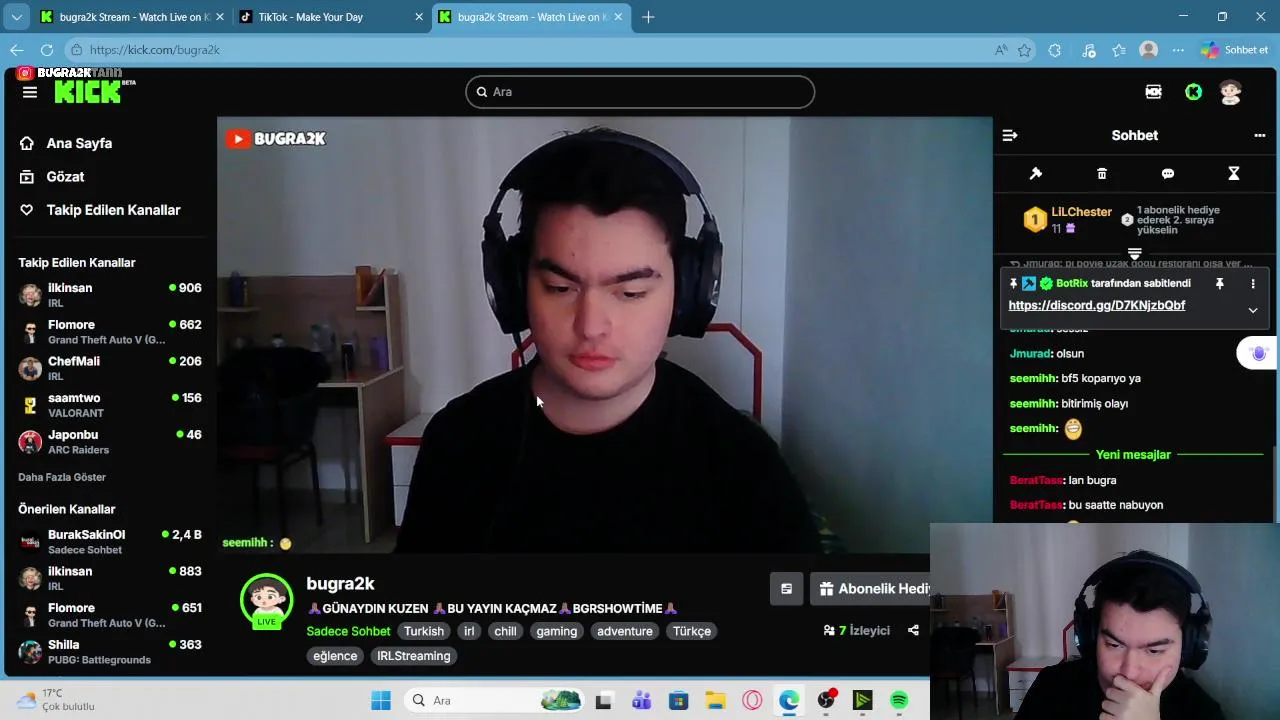Open recommended channel Shilla
1280x720 pixels.
tap(110, 652)
